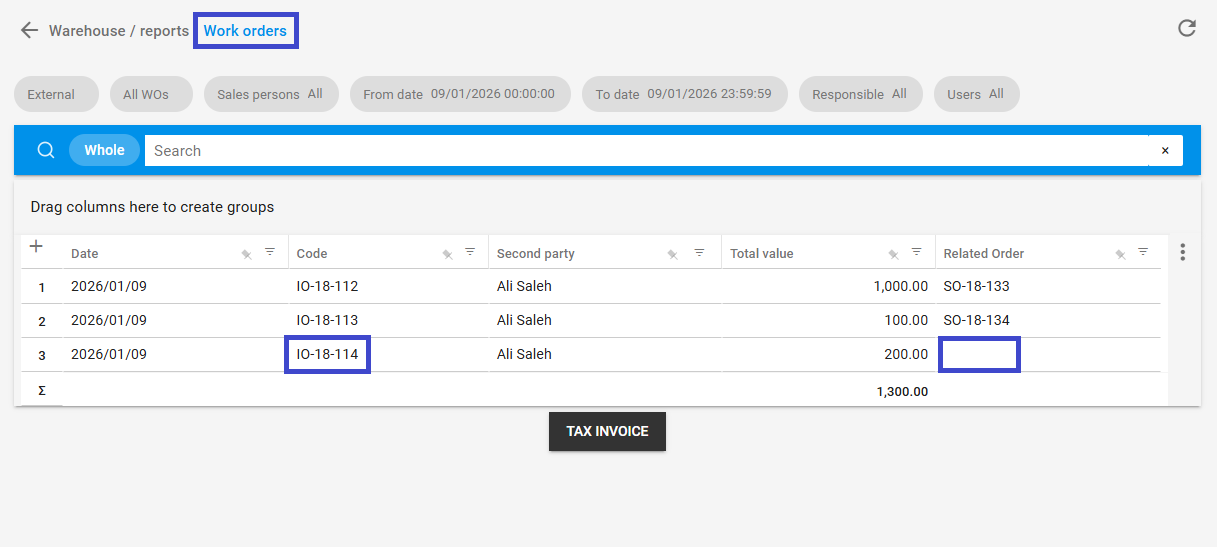Open the Second party column filter icon
Screen dimensions: 1217x547
click(x=699, y=253)
